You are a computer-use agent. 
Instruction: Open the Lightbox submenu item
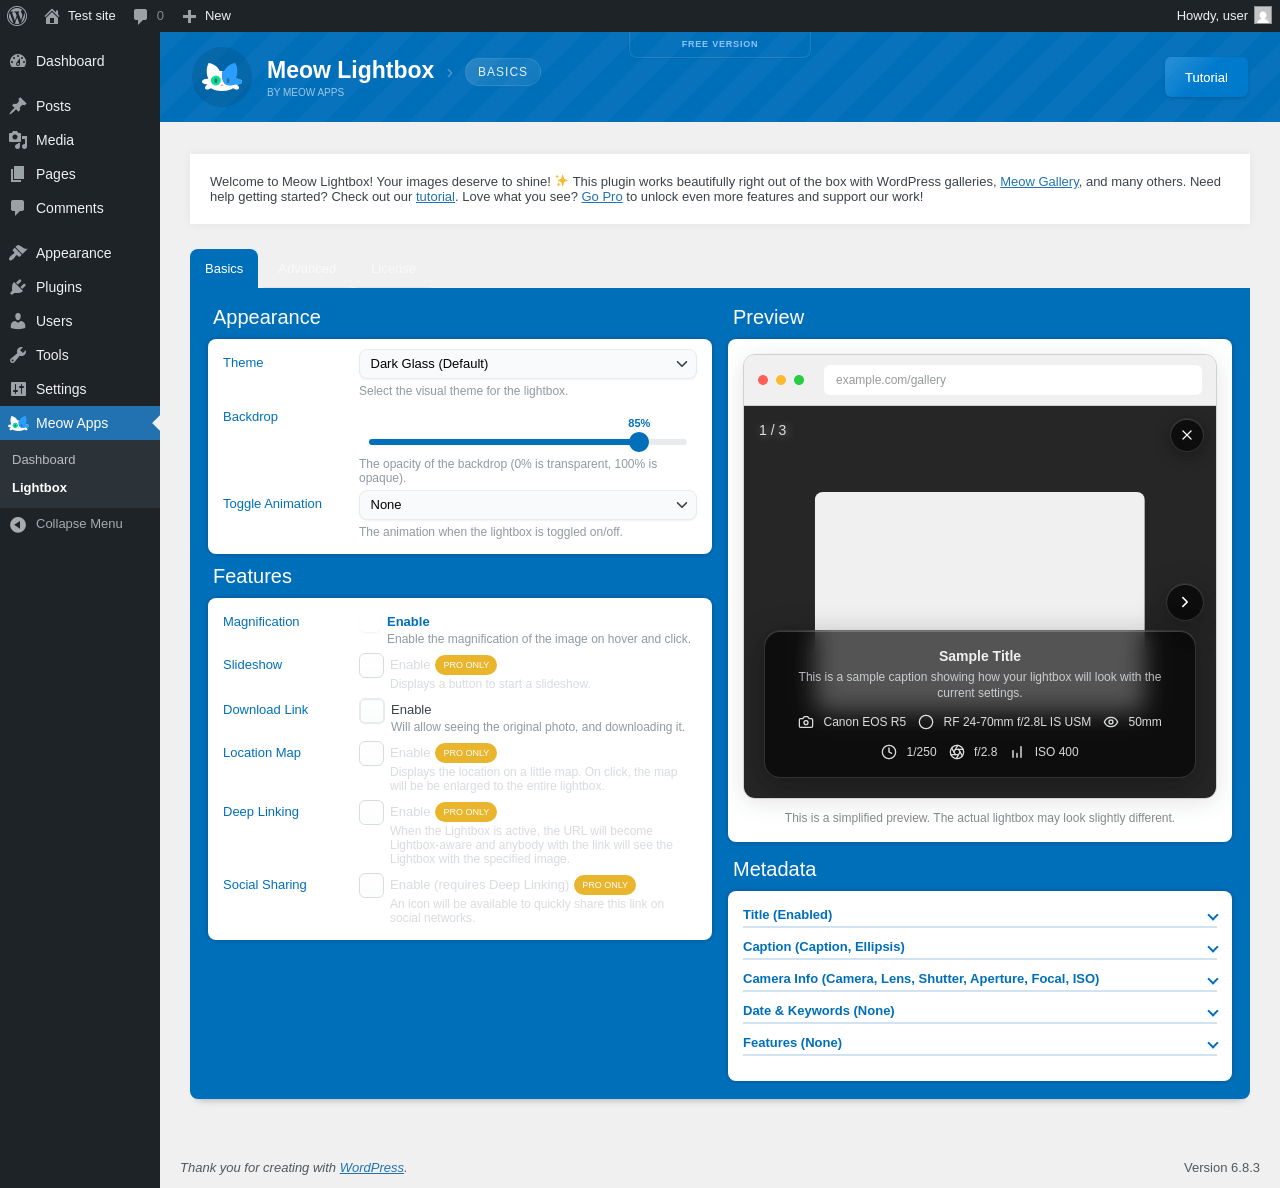(80, 488)
